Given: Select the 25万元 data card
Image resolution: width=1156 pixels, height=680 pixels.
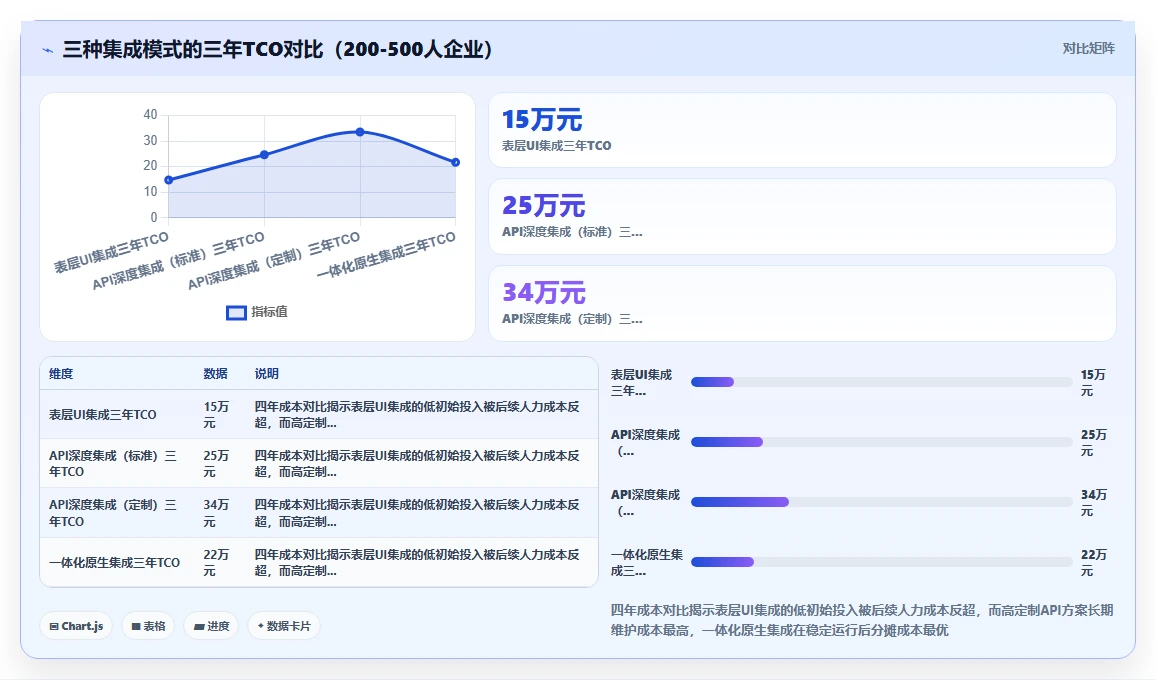Looking at the screenshot, I should click(802, 217).
